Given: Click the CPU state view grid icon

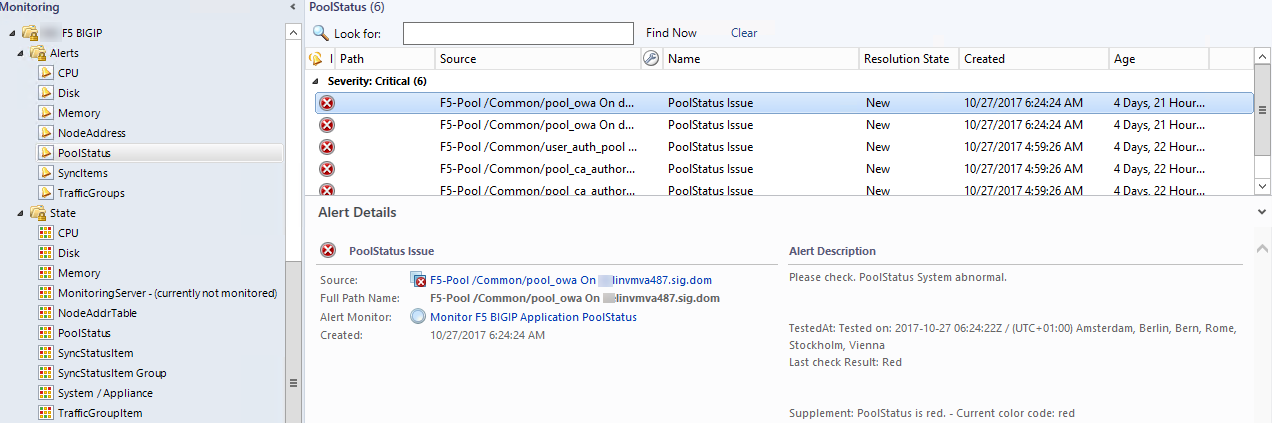Looking at the screenshot, I should coord(46,233).
